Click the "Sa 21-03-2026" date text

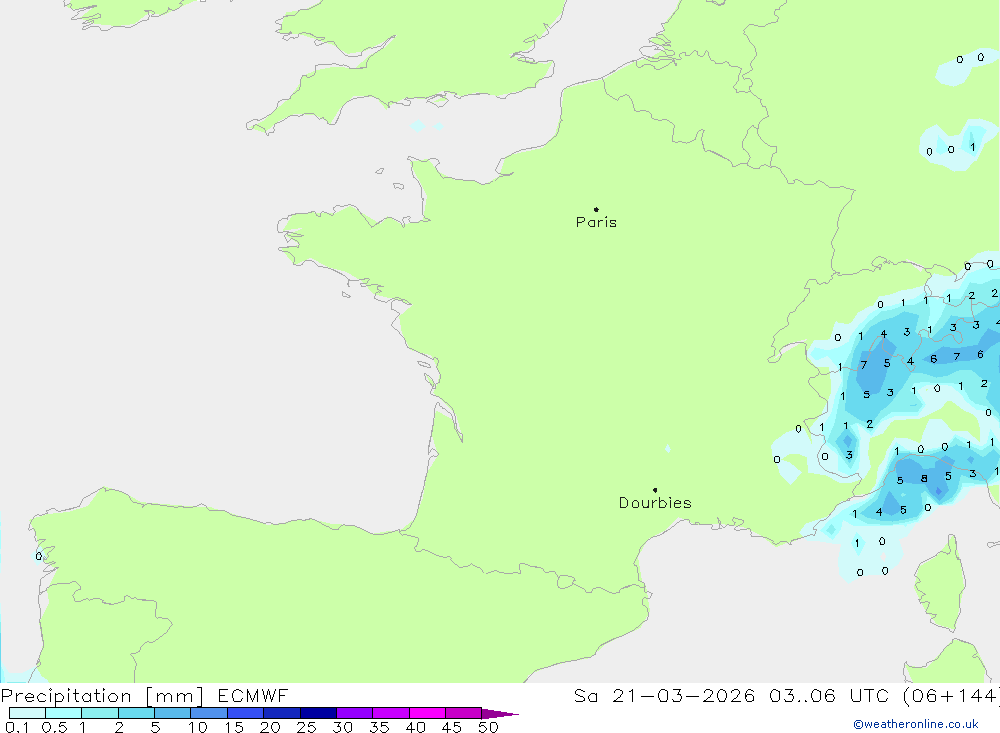pyautogui.click(x=665, y=695)
